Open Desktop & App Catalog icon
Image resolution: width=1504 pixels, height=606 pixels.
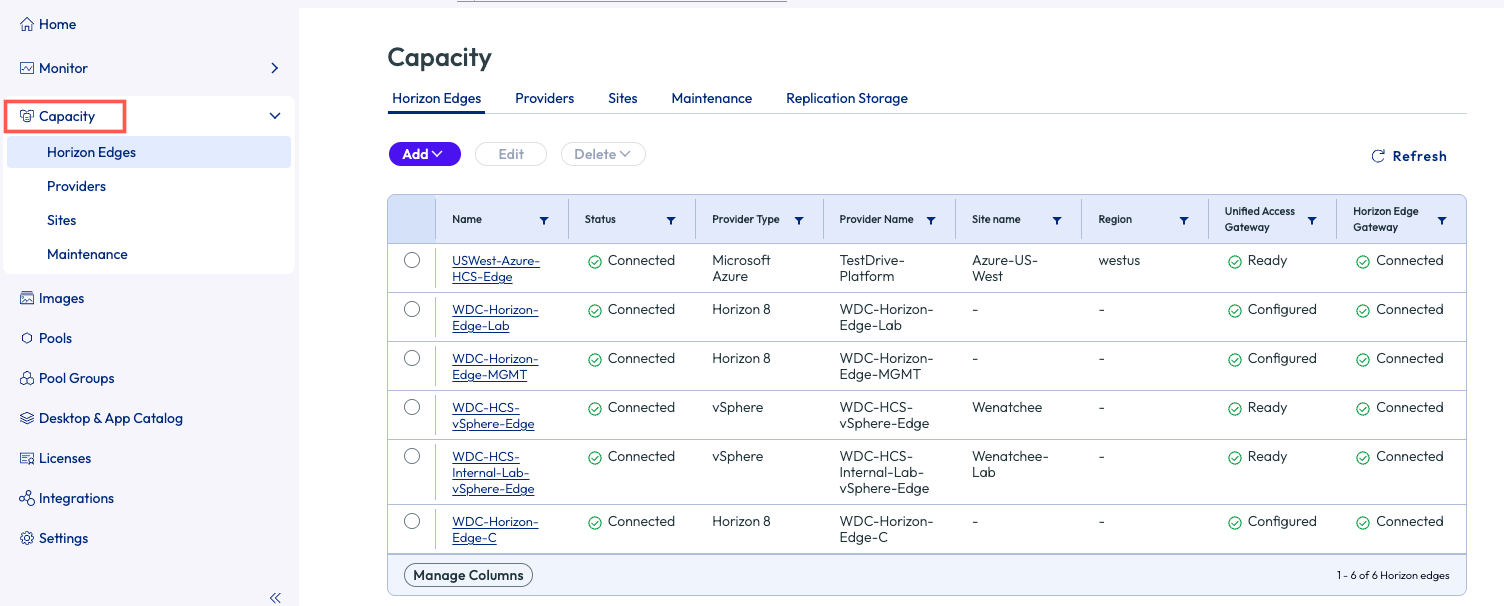click(x=27, y=419)
